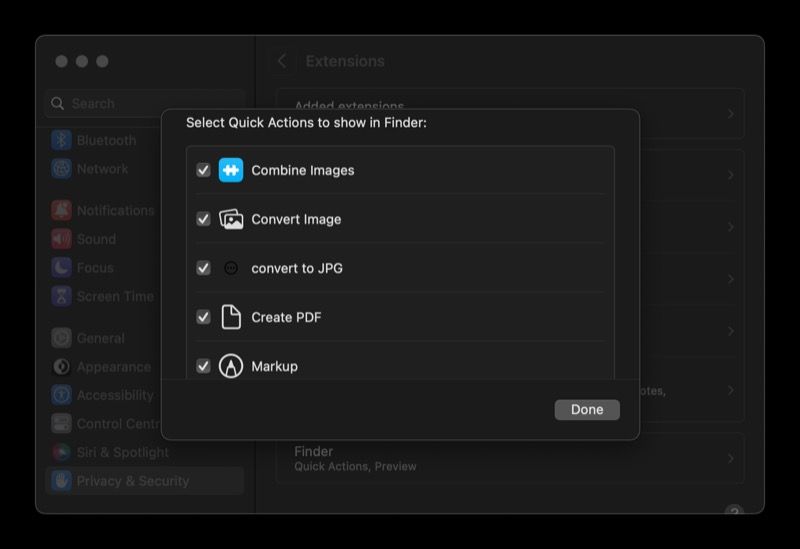800x549 pixels.
Task: Select the Markup label
Action: pos(274,366)
